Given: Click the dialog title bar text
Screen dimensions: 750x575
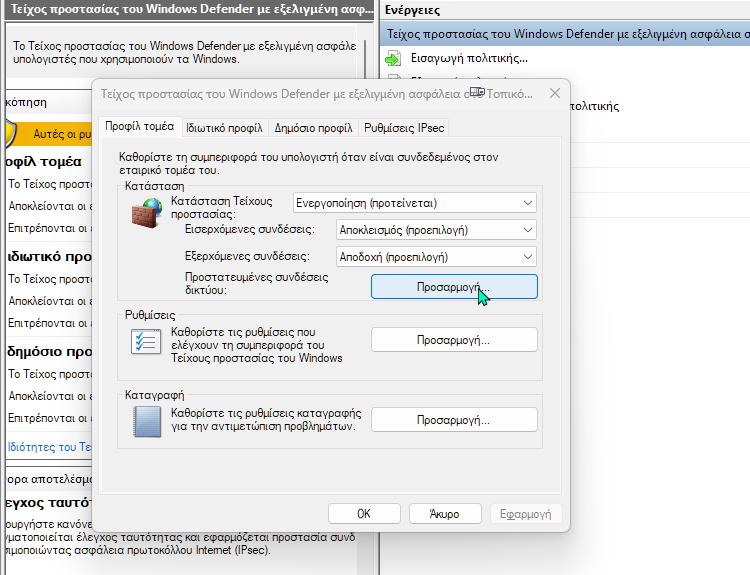Looking at the screenshot, I should tap(316, 94).
